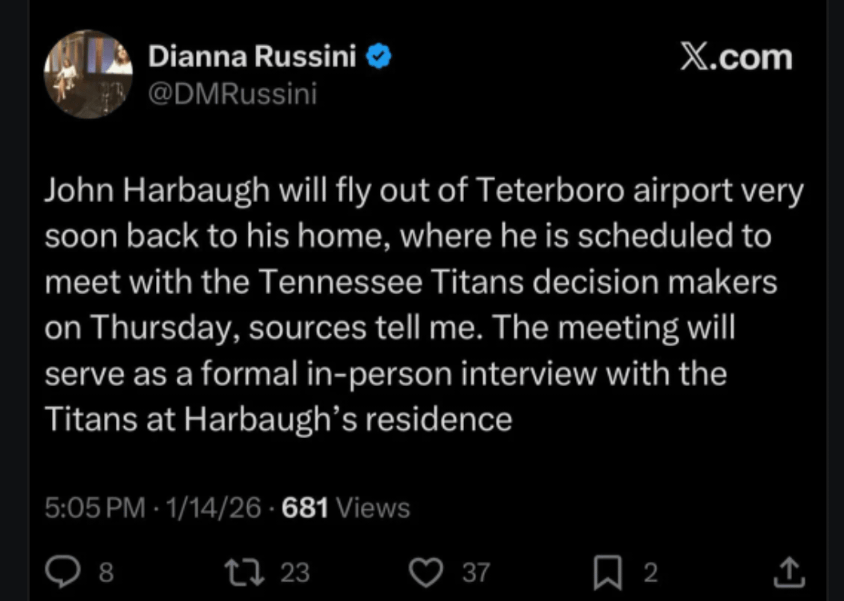Open the share arrow icon
The image size is (844, 601).
[789, 572]
